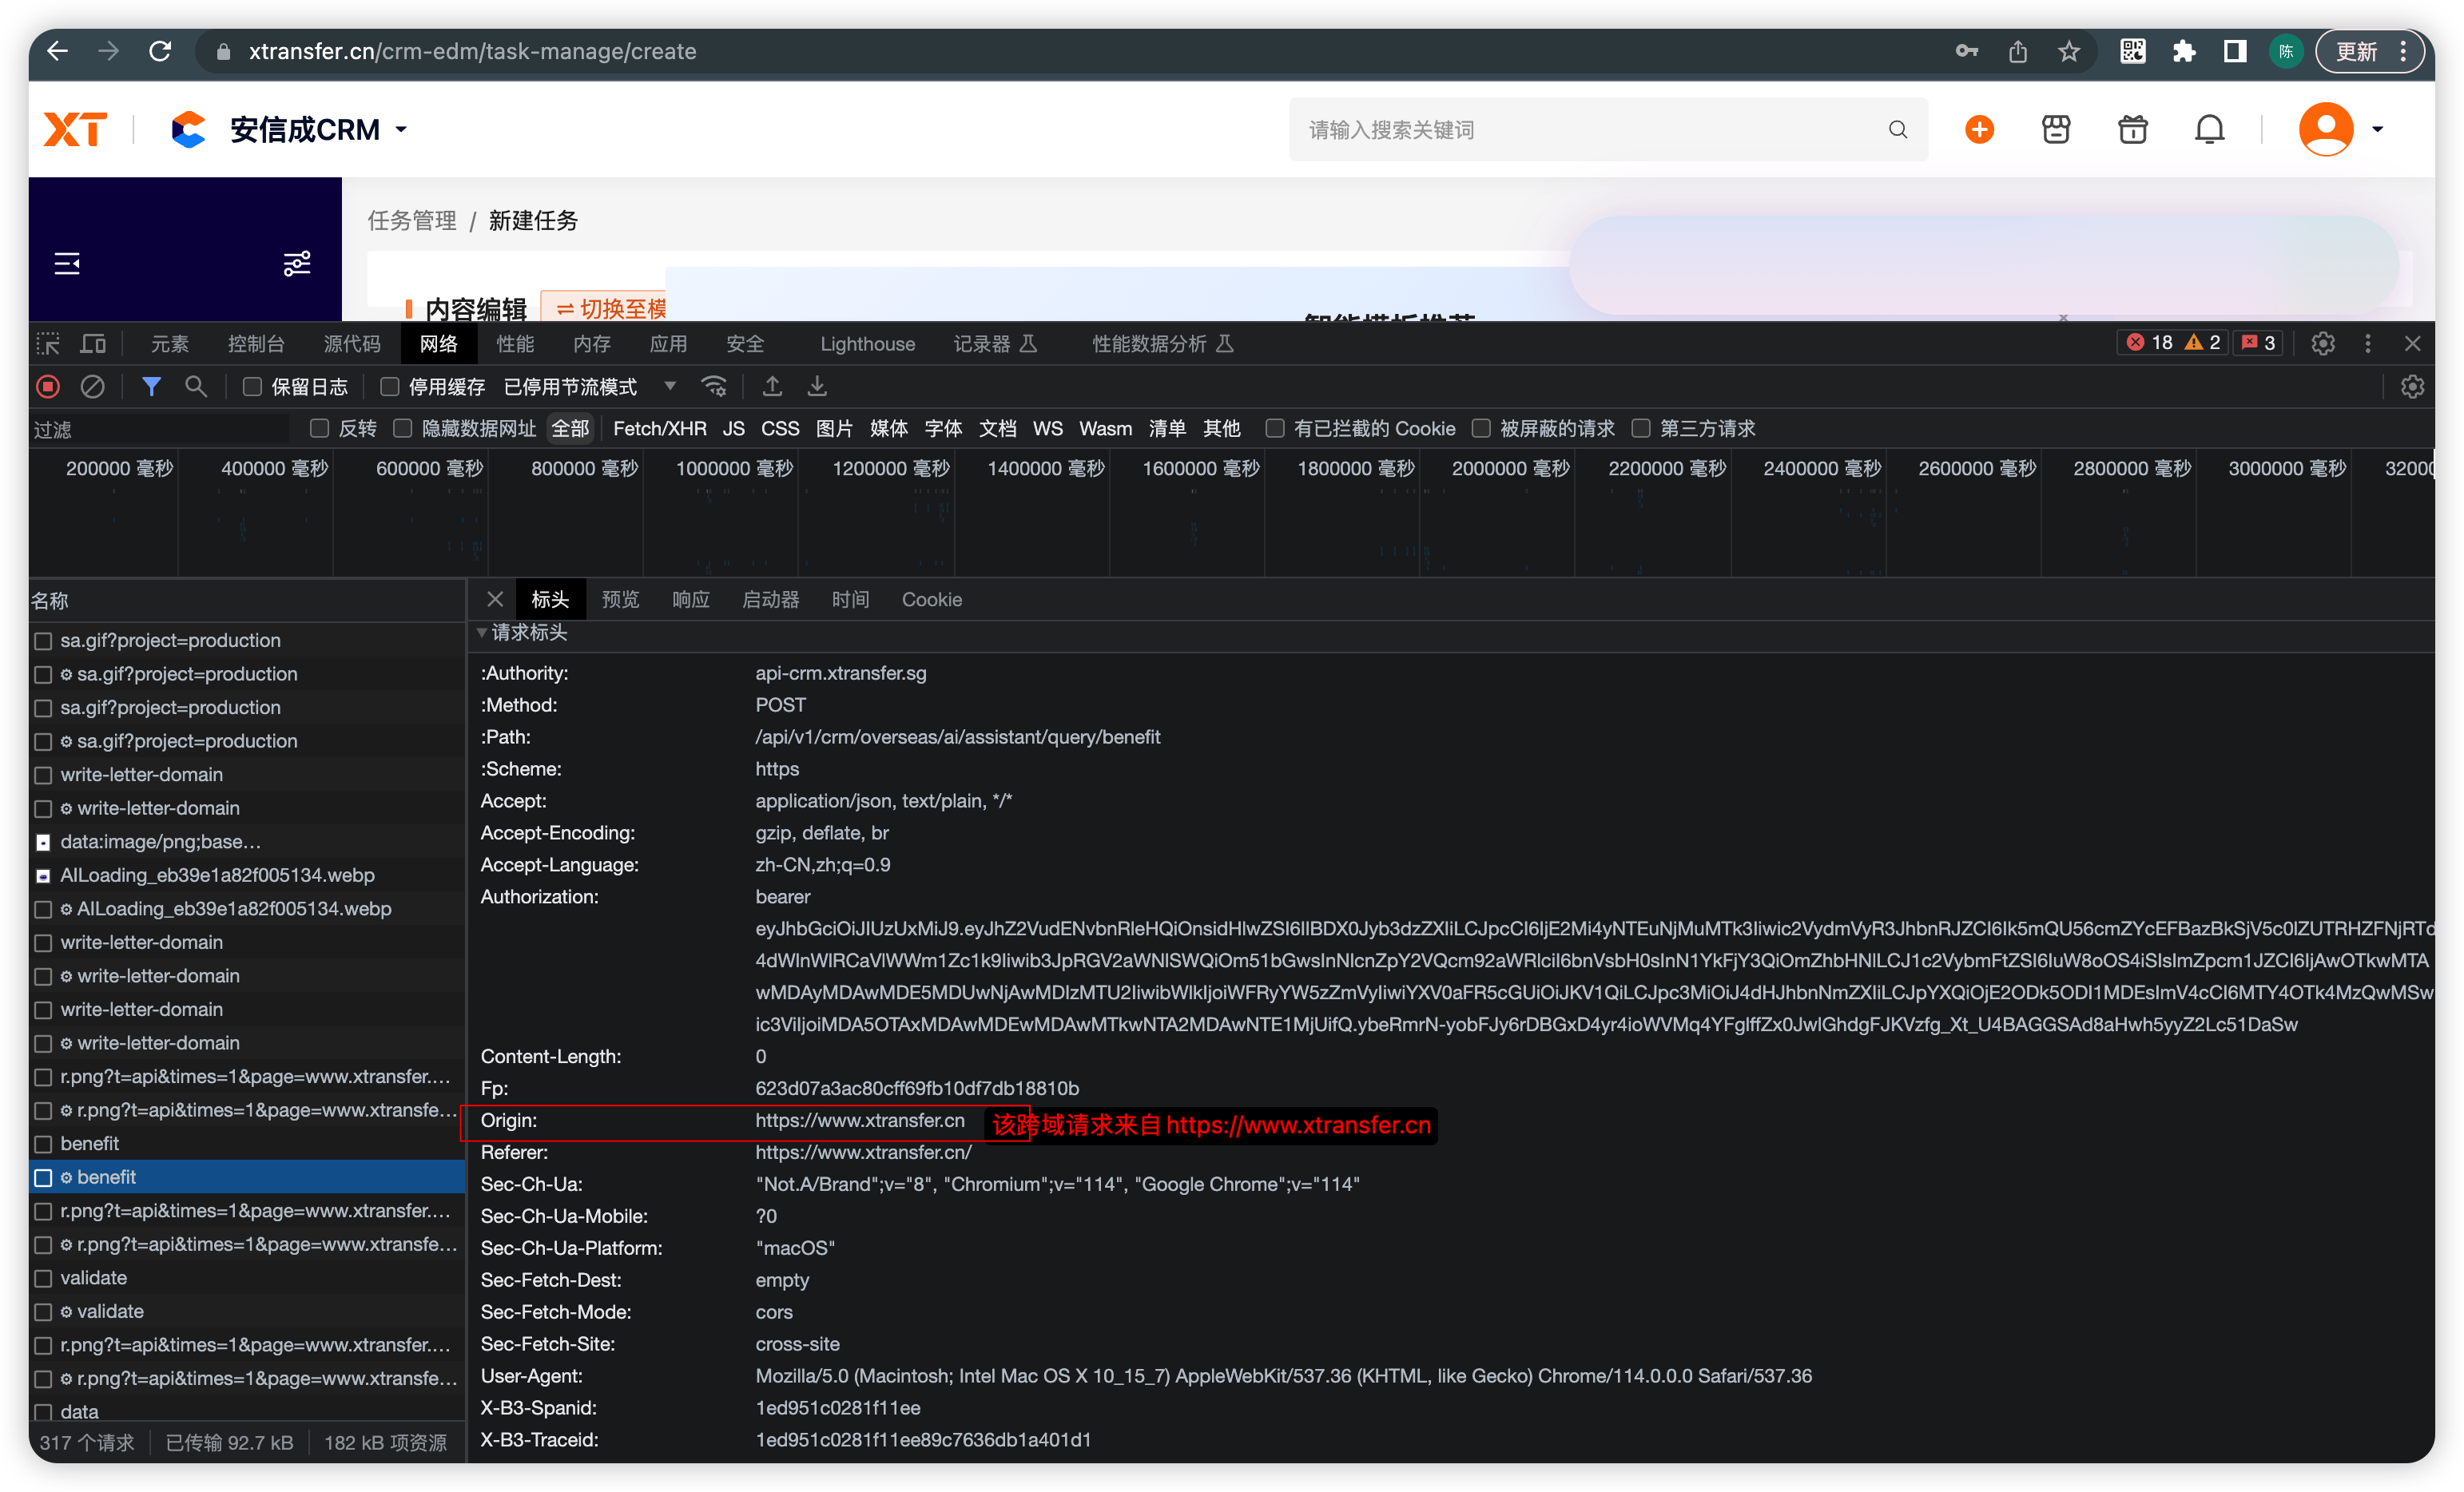Click the orange plus add button

click(x=1979, y=129)
